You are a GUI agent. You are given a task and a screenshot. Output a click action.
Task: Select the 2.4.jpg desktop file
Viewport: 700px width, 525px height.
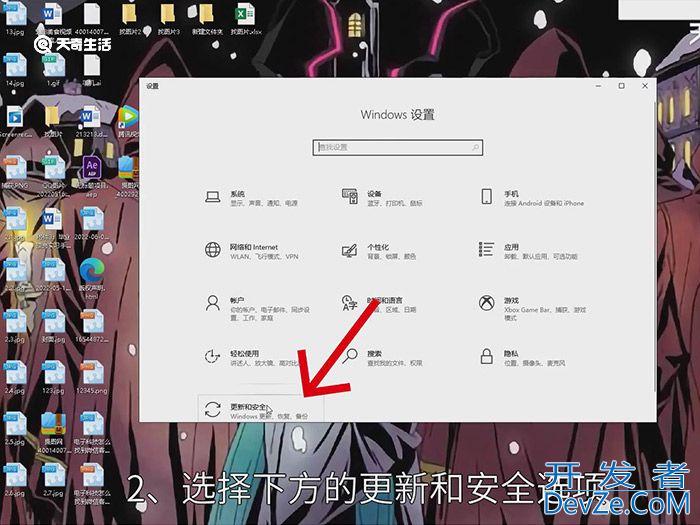coord(15,377)
